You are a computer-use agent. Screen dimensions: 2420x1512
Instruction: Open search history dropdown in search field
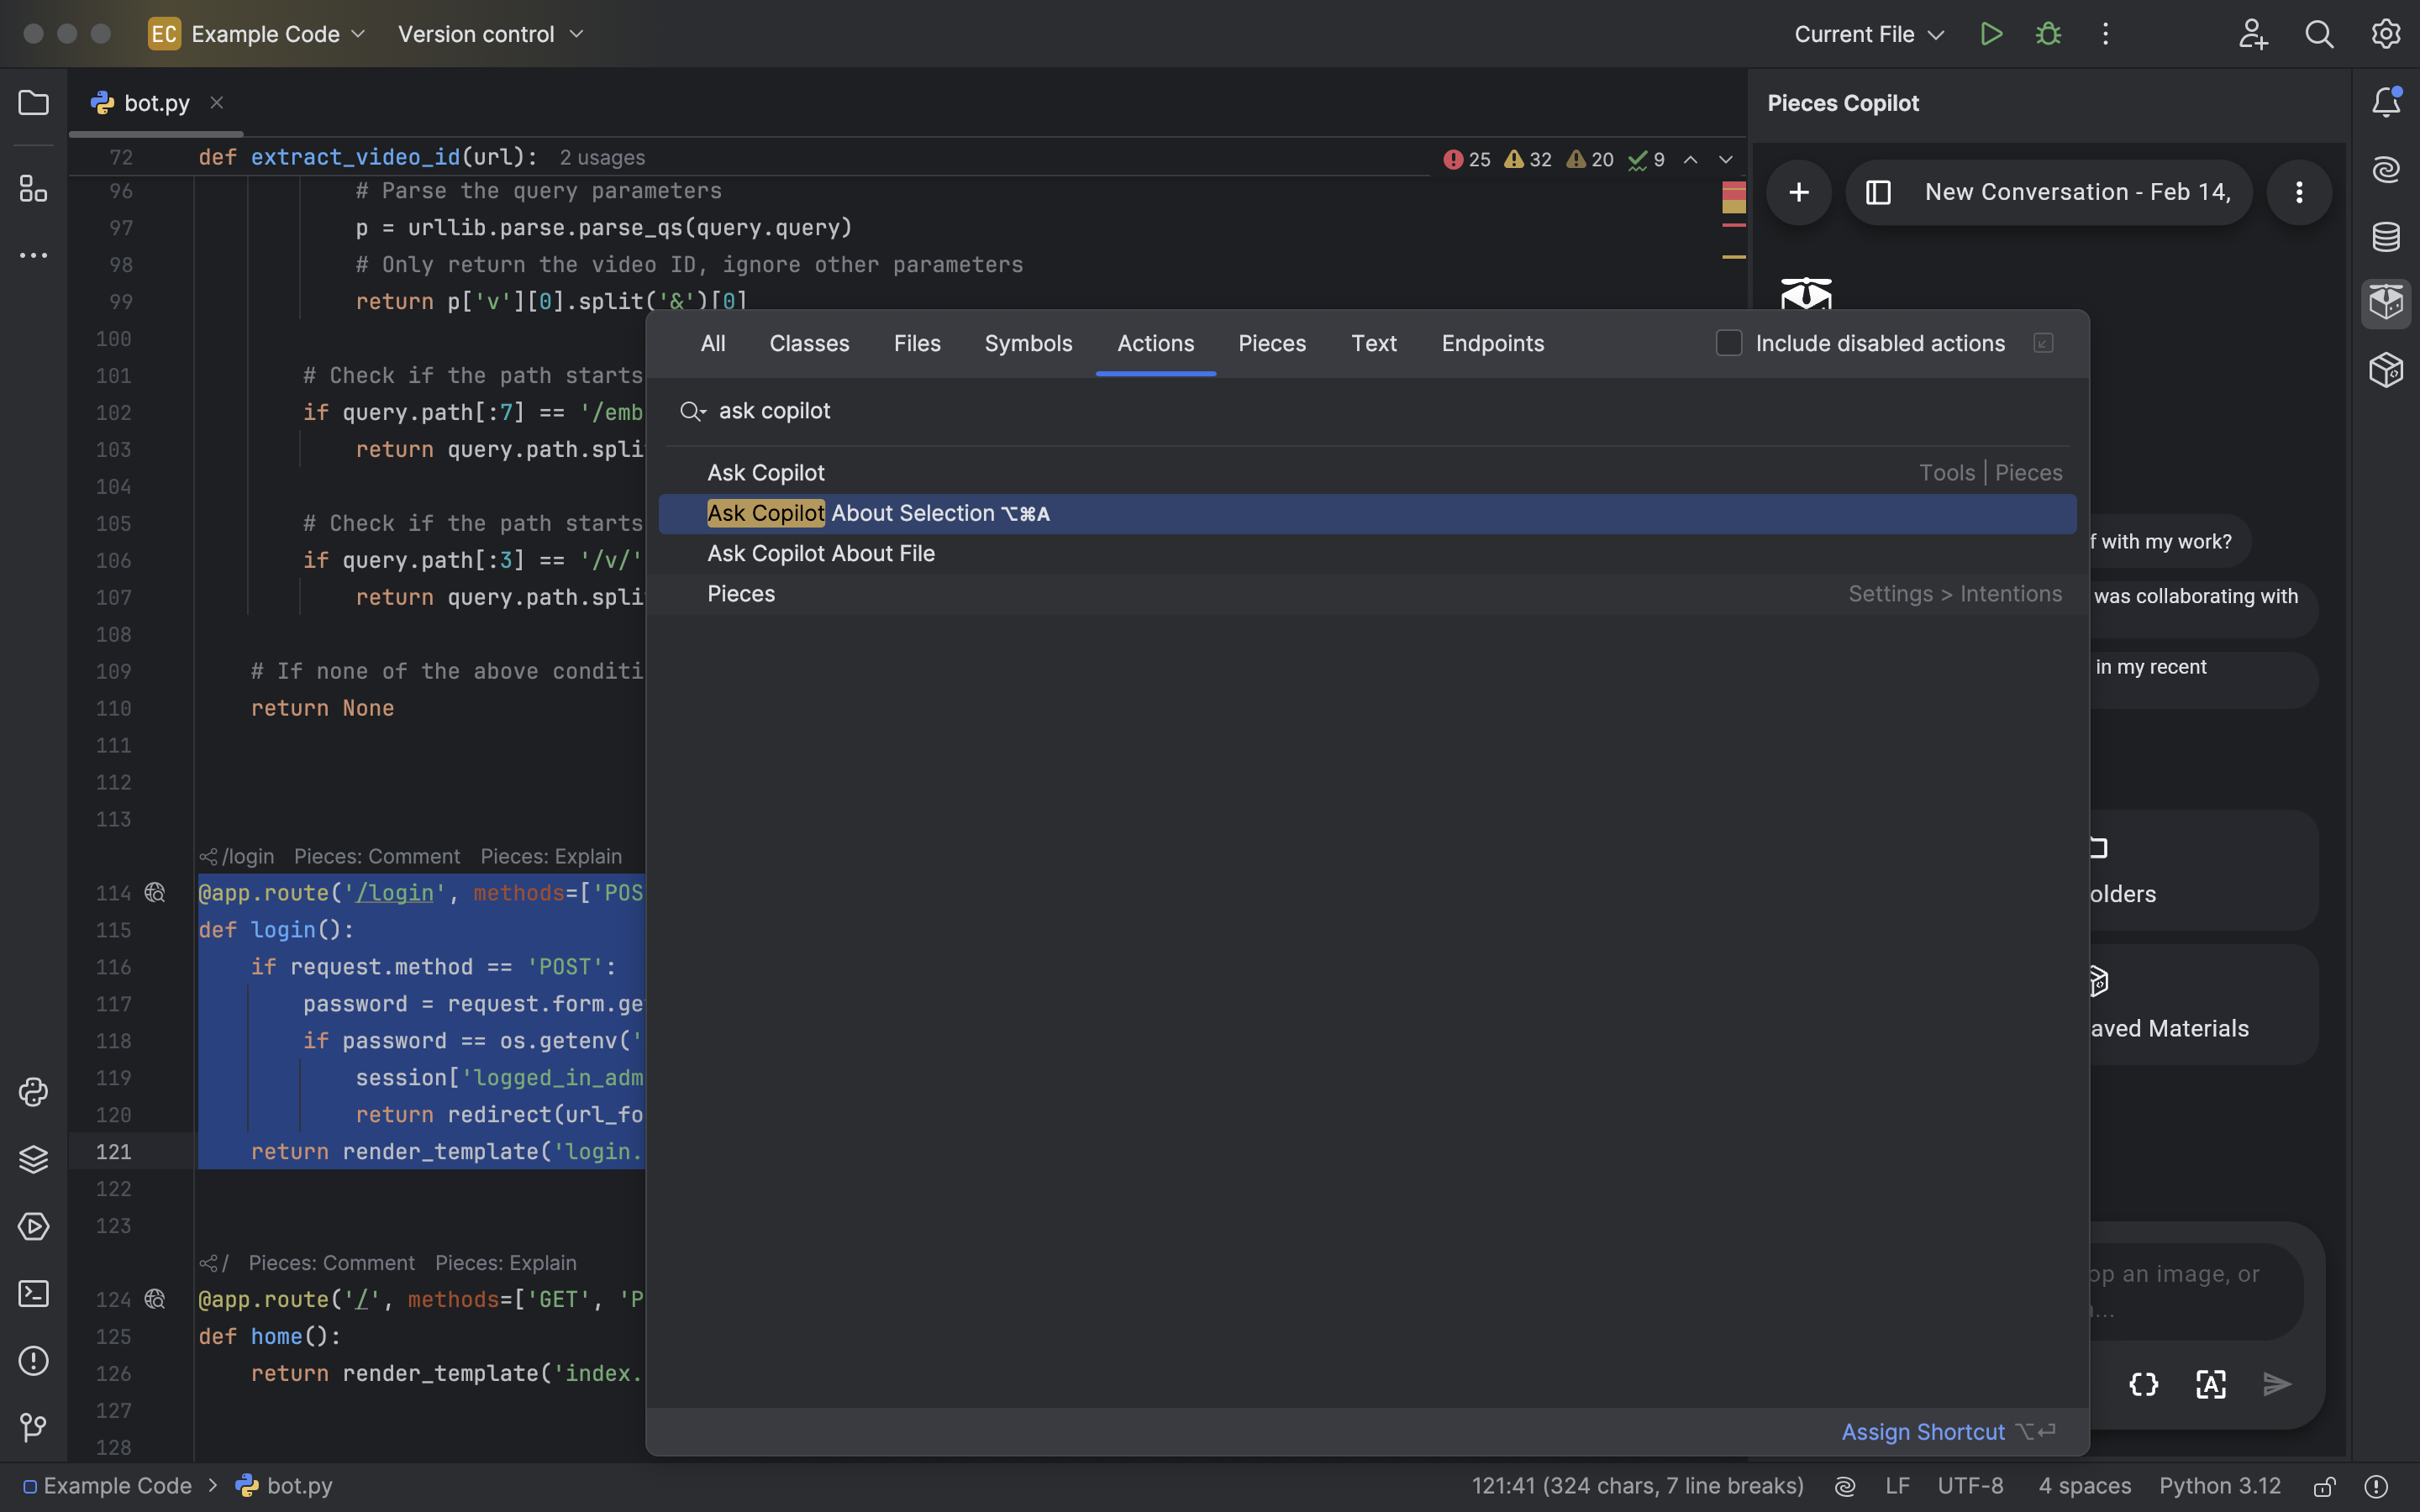coord(693,411)
